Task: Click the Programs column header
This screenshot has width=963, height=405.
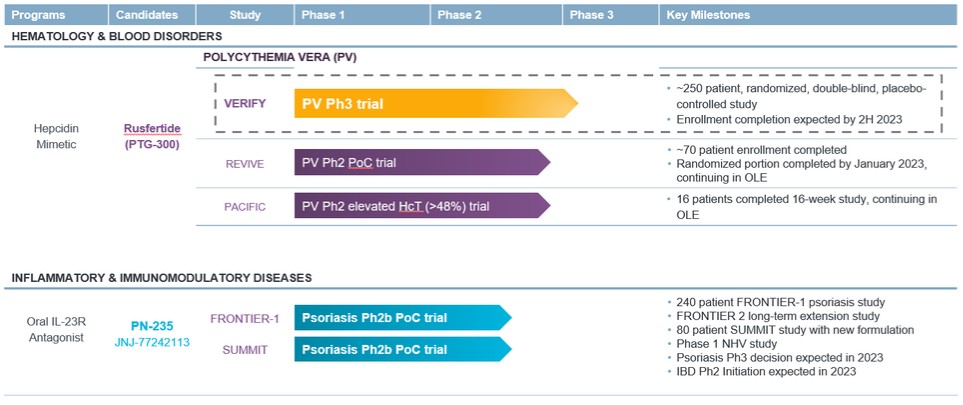Action: point(54,15)
